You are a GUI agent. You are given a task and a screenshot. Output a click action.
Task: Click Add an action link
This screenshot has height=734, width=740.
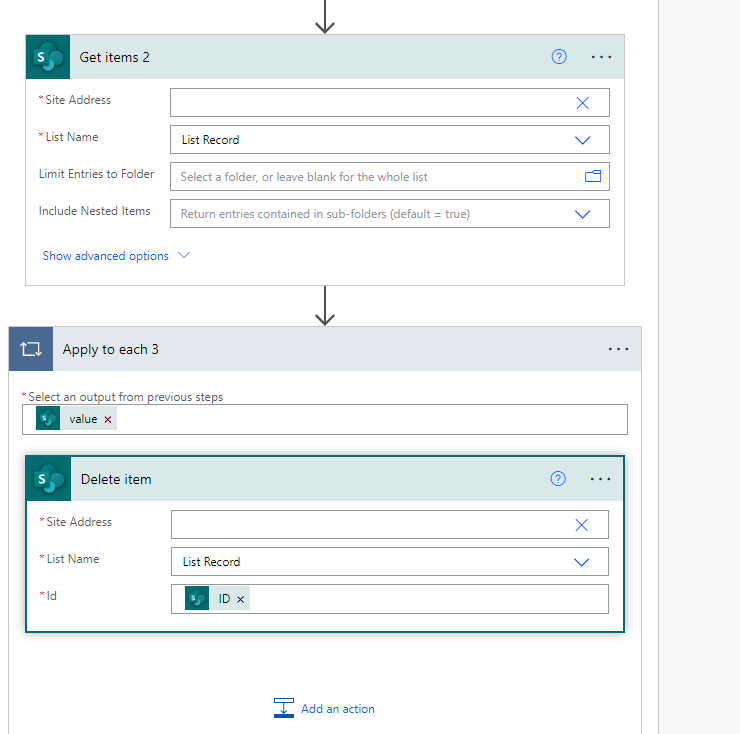[x=338, y=709]
